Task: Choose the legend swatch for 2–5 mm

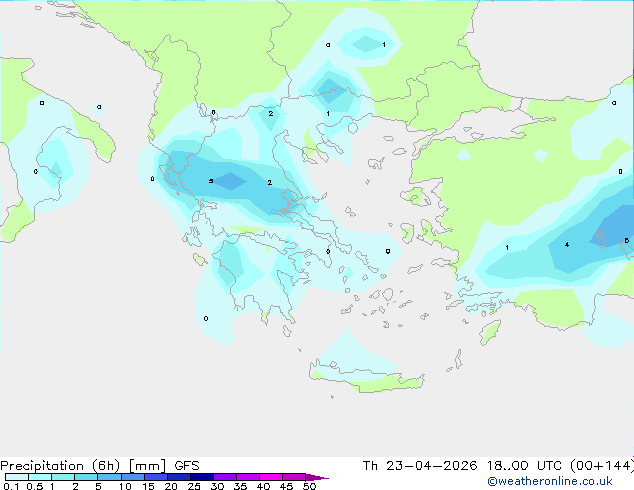Action: [86, 477]
